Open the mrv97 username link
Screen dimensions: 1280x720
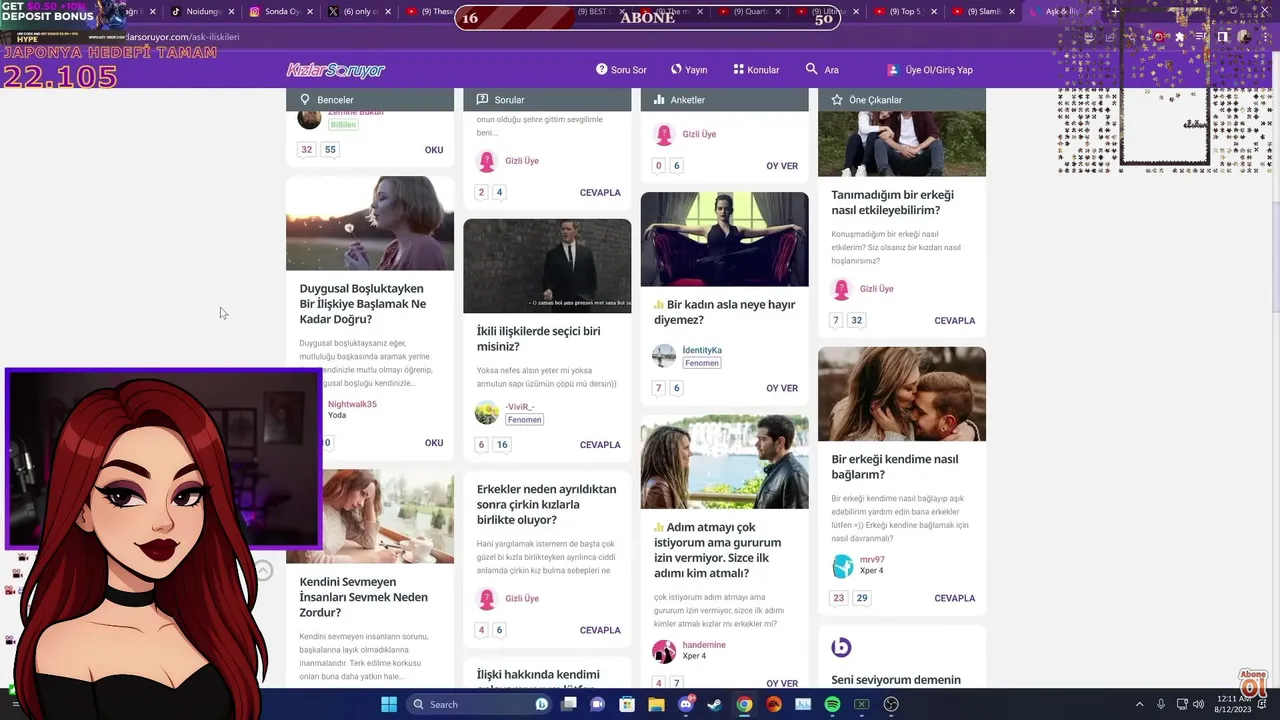click(872, 560)
